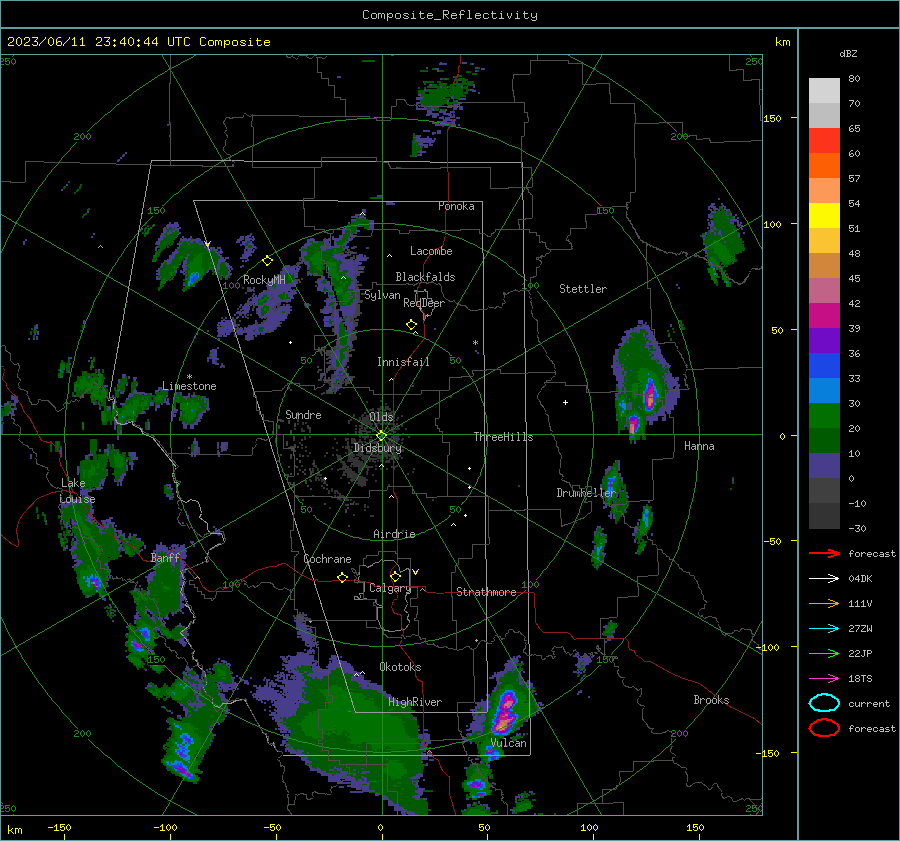Click the white plus marker west of Hanna
Viewport: 900px width, 841px height.
click(x=565, y=402)
